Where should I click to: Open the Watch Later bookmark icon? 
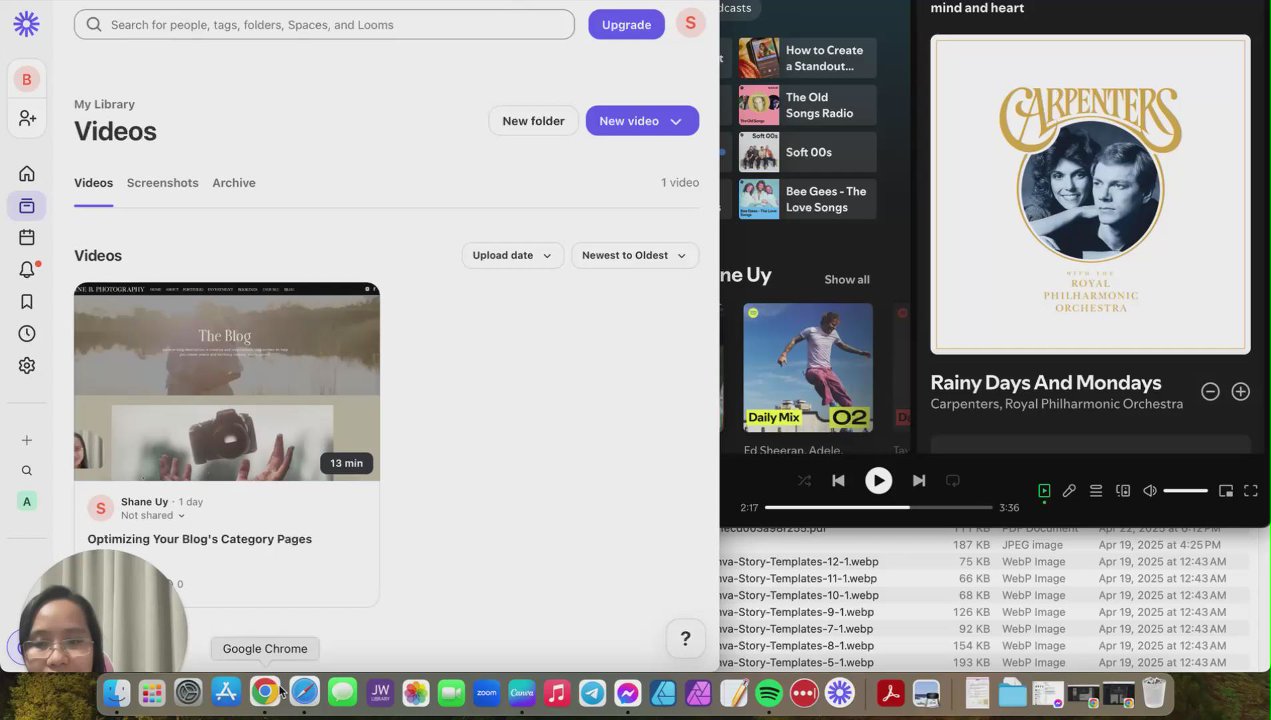(x=27, y=302)
